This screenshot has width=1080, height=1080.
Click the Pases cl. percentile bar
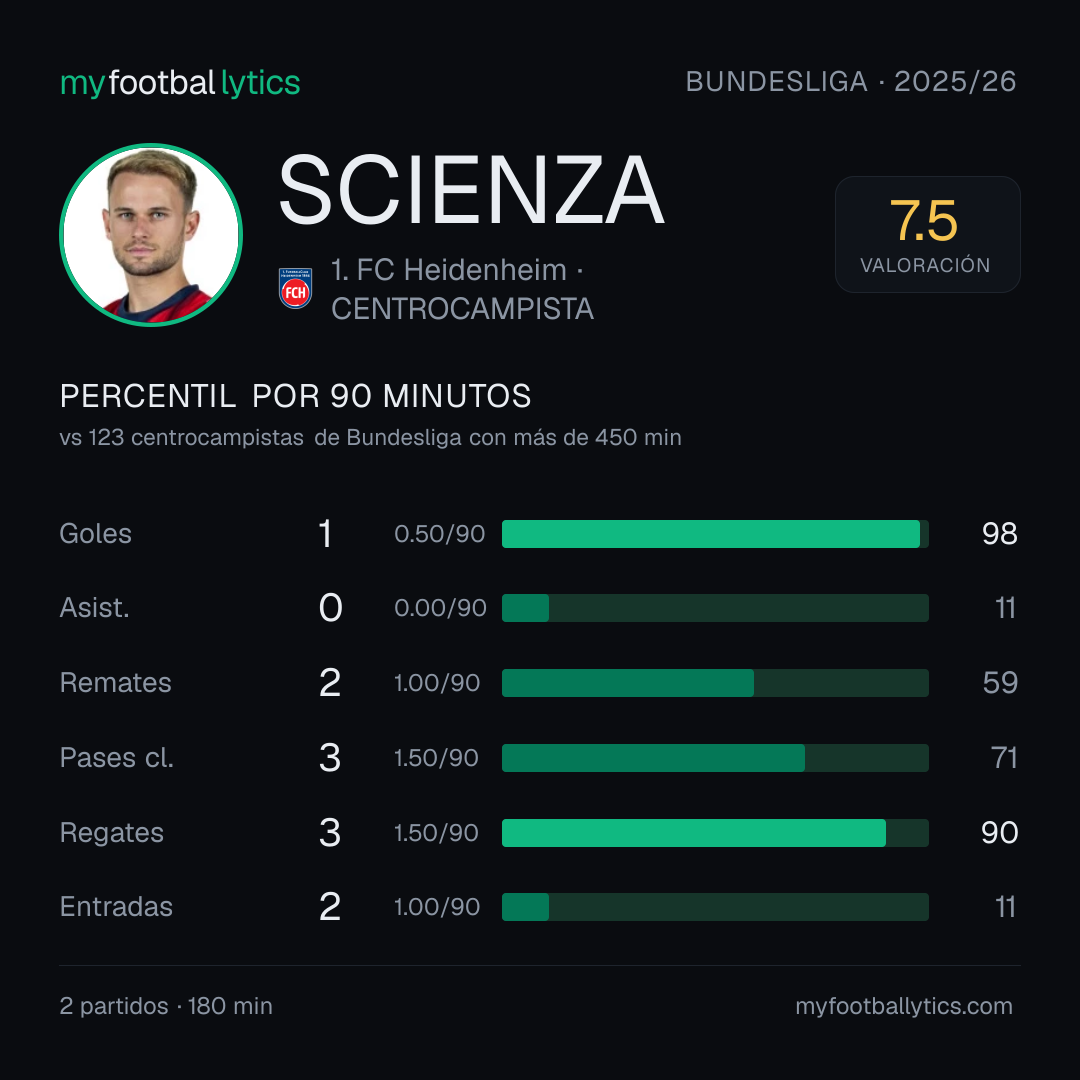pyautogui.click(x=715, y=758)
